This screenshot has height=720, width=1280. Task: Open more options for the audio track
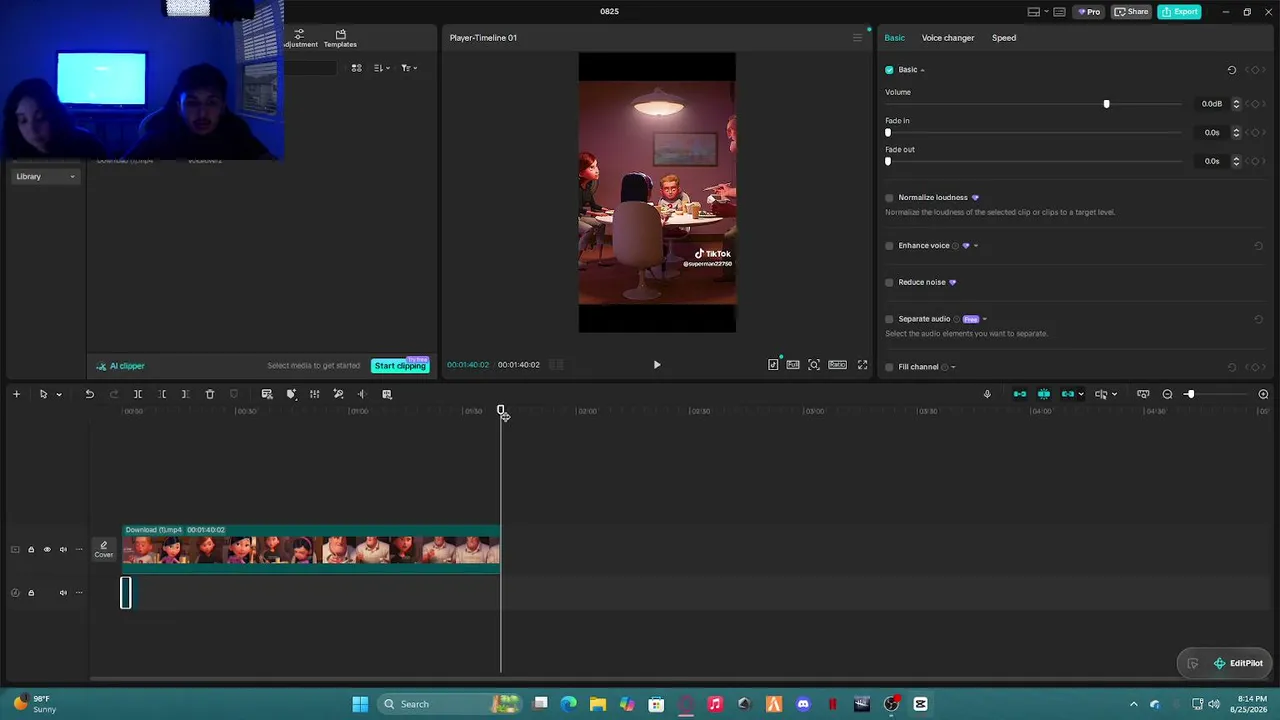click(x=79, y=593)
